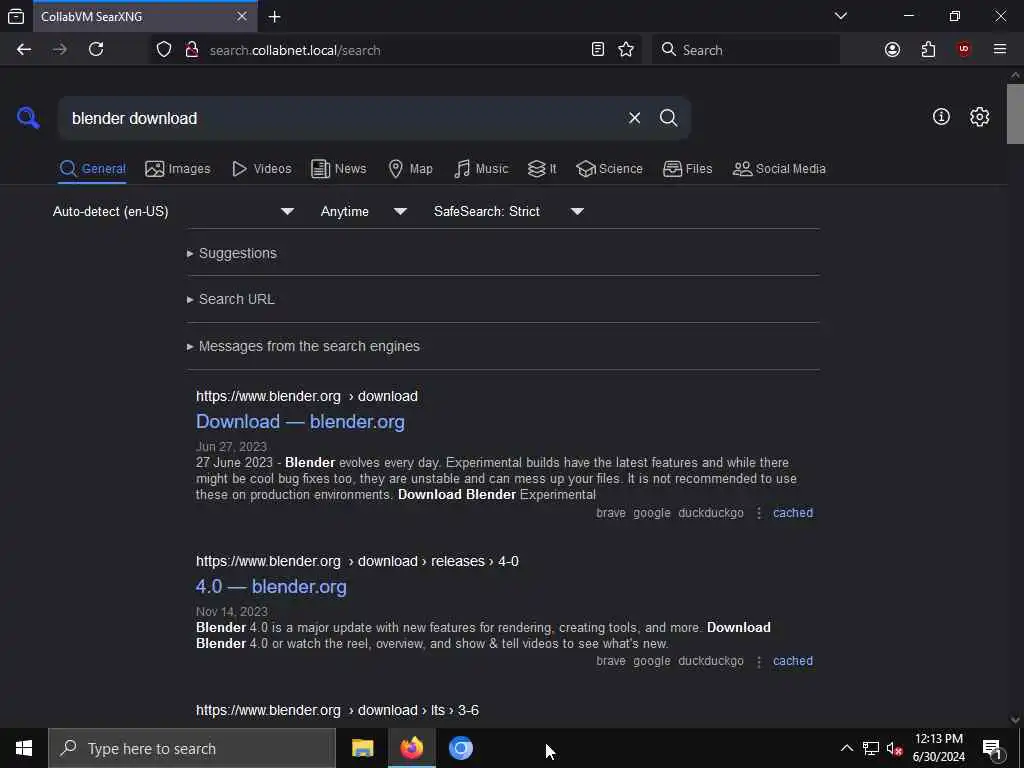Open the Anytime time range dropdown
The width and height of the screenshot is (1024, 768).
point(364,212)
